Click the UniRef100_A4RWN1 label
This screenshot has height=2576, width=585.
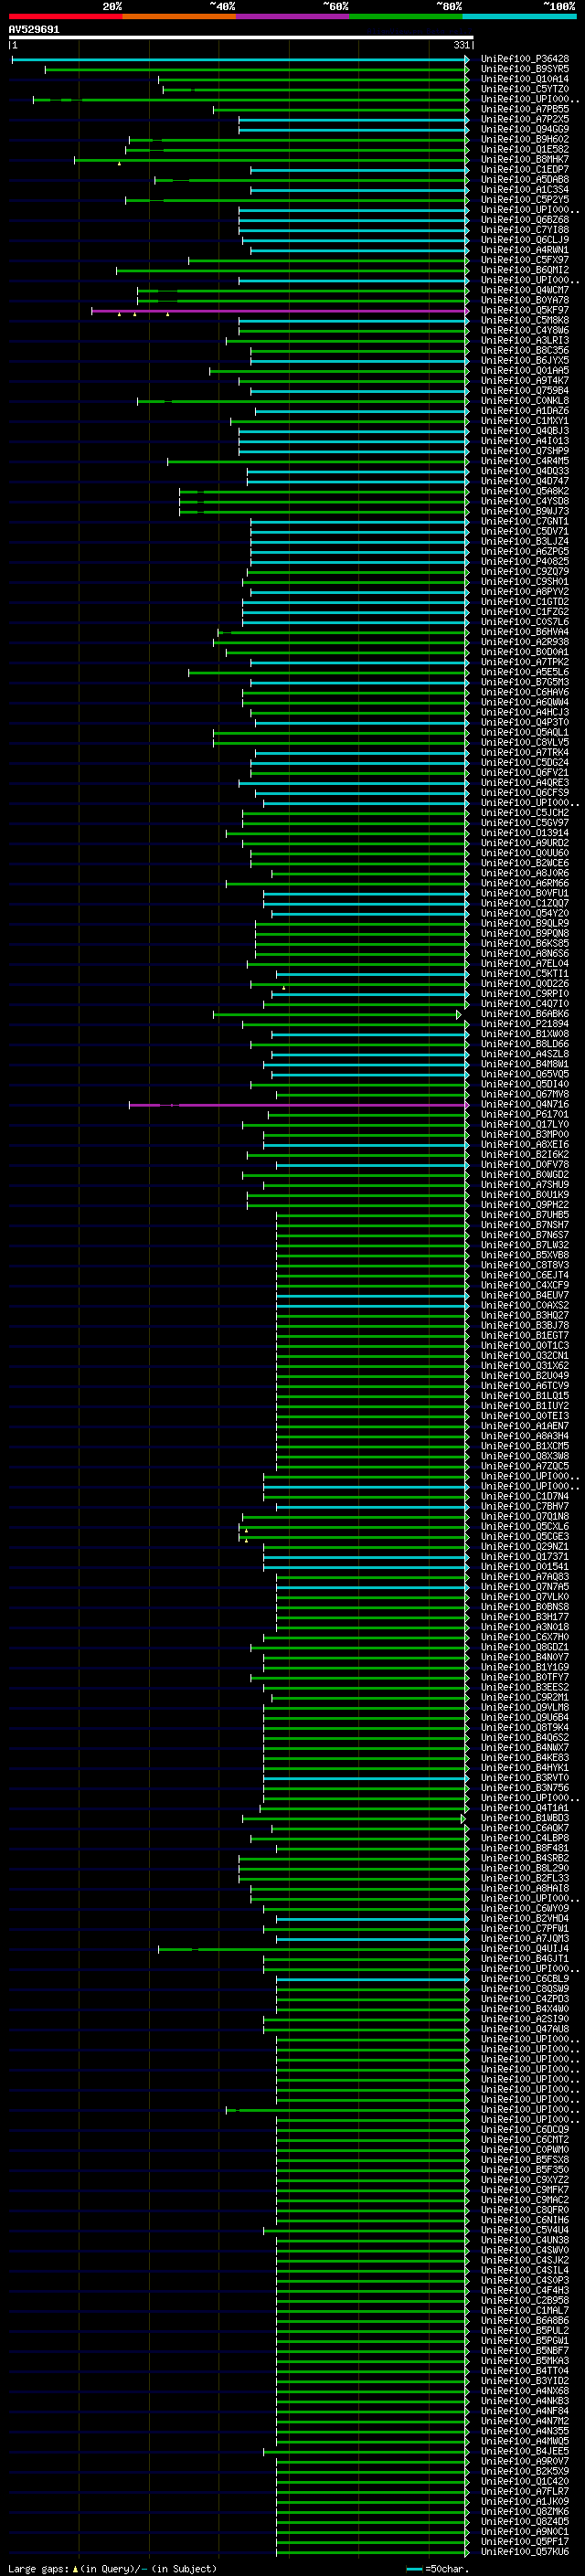click(524, 250)
